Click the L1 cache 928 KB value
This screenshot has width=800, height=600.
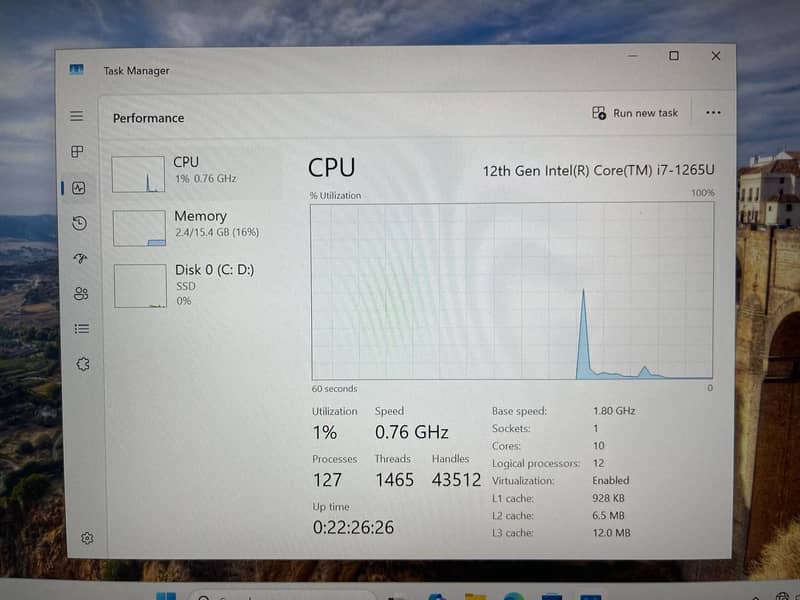click(608, 498)
